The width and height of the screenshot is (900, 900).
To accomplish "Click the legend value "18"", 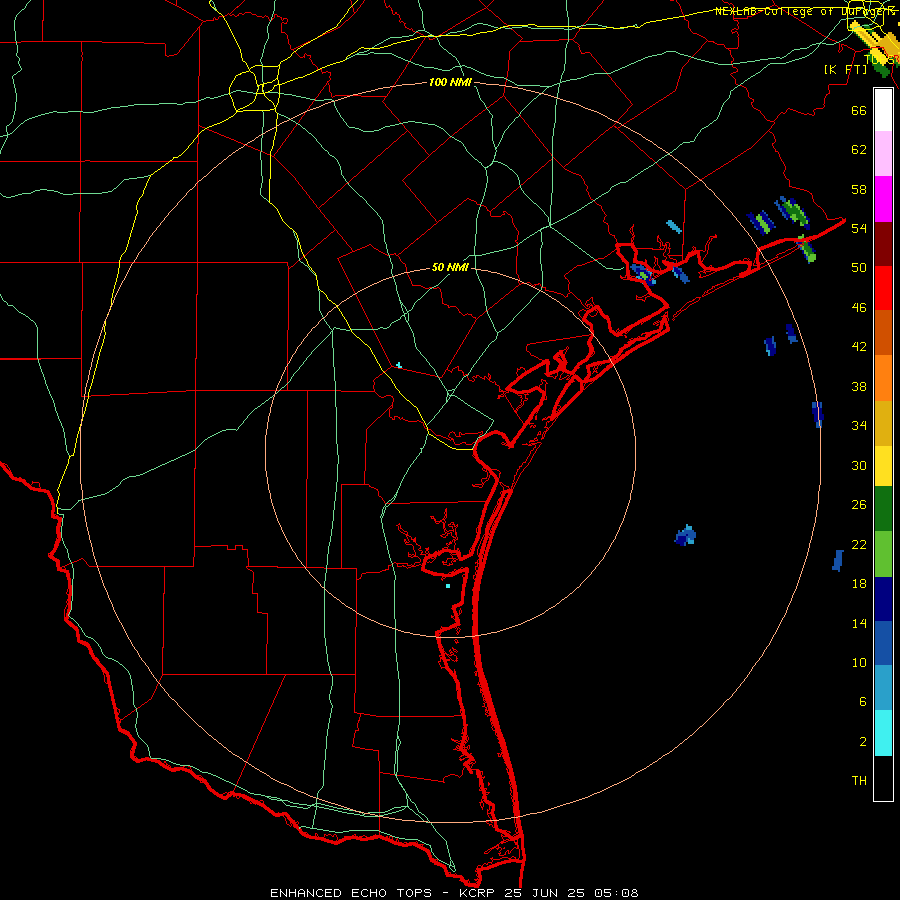I will (x=859, y=584).
